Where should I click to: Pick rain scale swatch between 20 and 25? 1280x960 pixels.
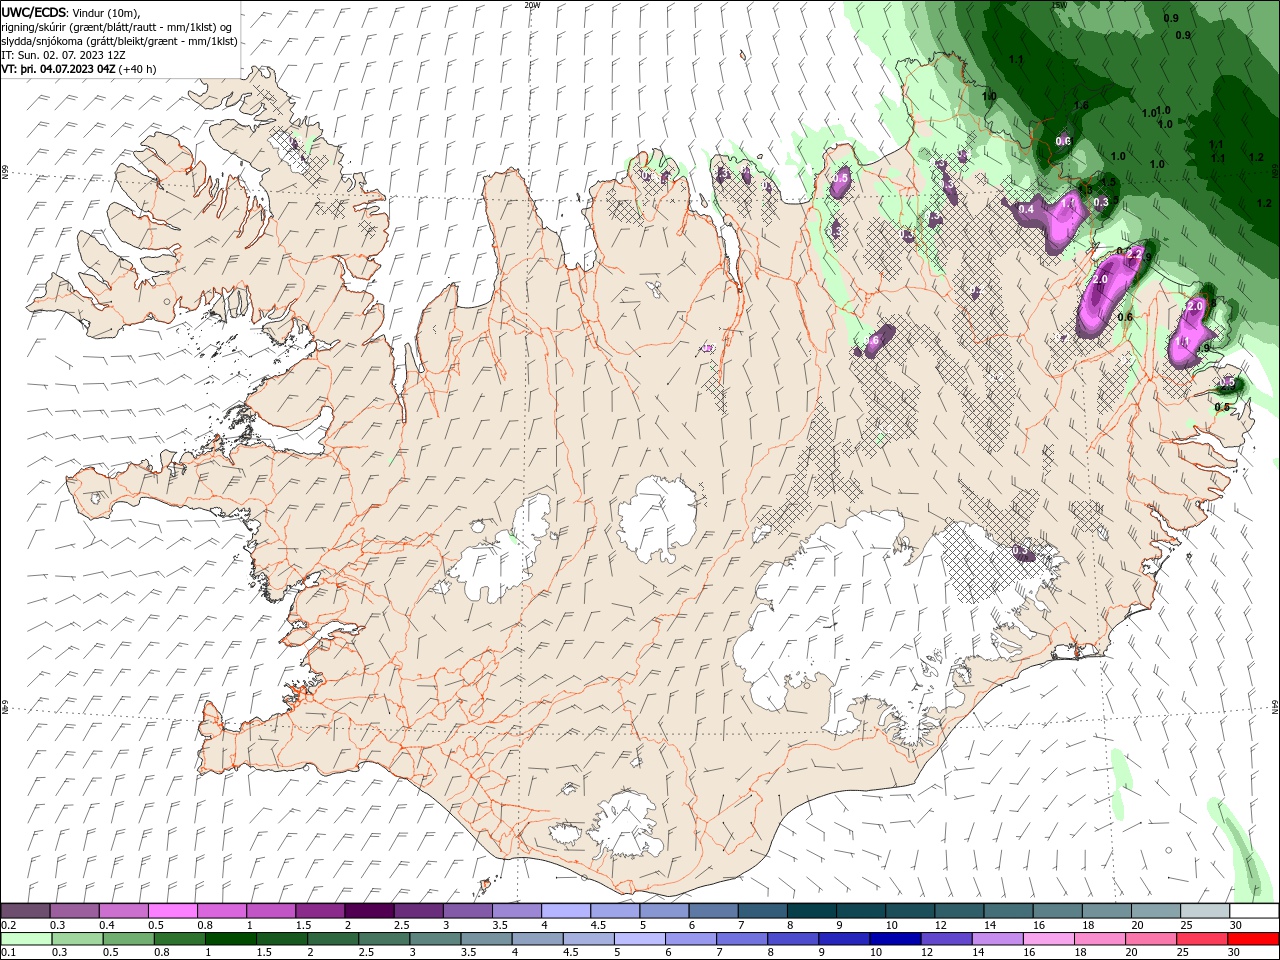tap(1150, 939)
